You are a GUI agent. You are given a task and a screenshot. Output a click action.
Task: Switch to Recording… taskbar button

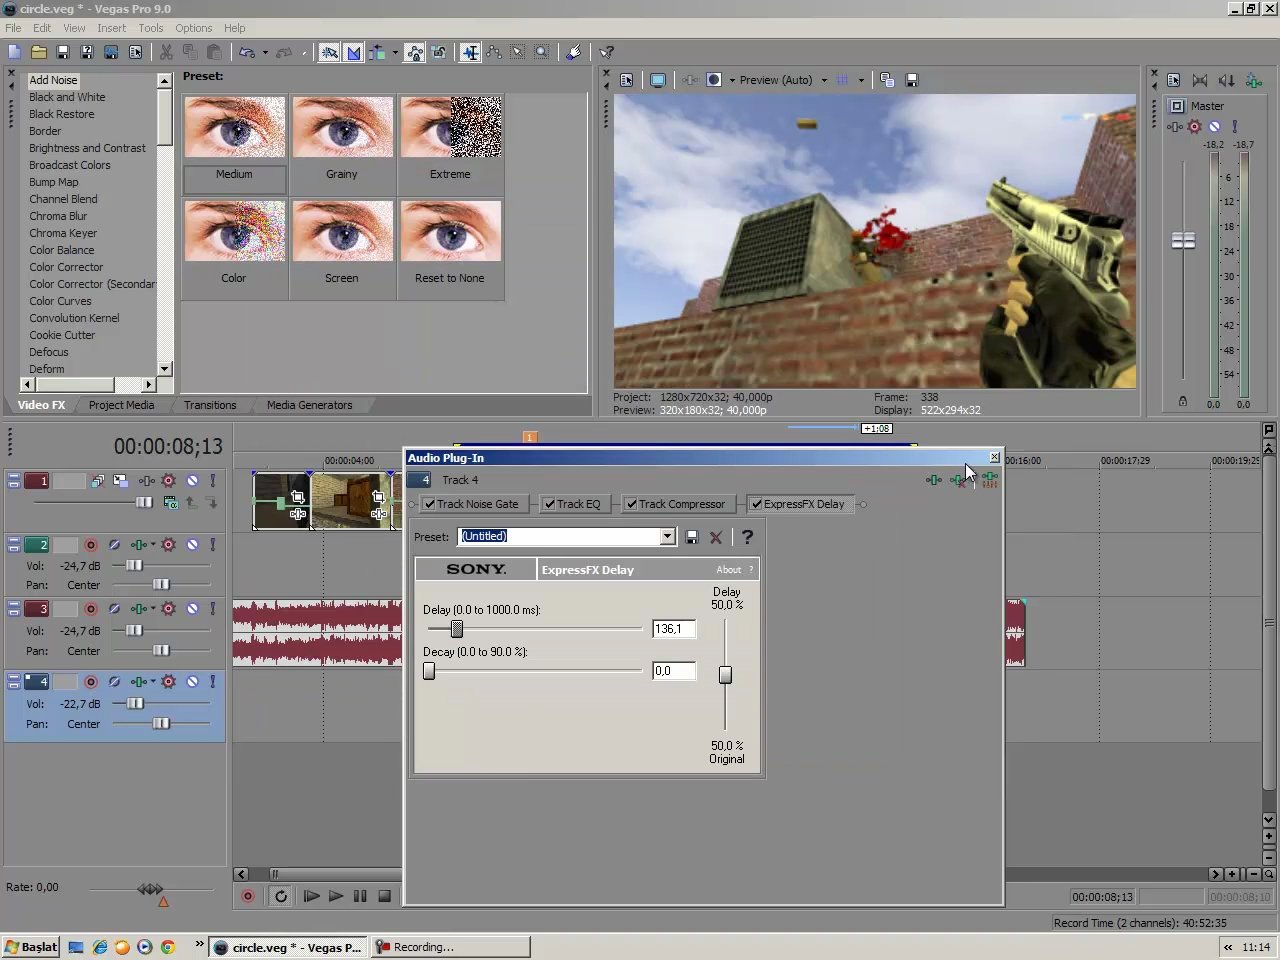coord(450,947)
